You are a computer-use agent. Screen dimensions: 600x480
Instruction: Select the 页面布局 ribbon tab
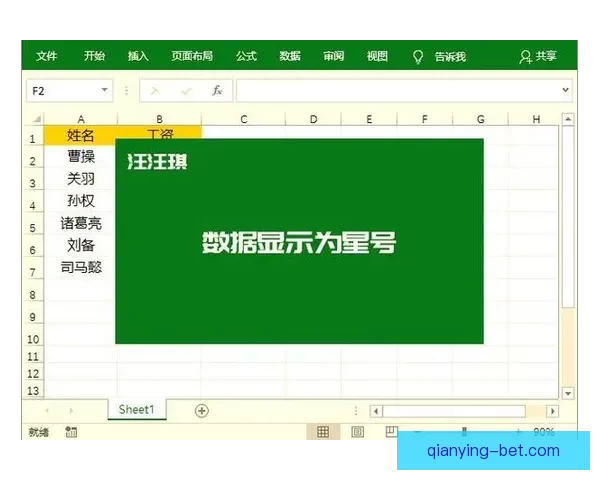tap(192, 56)
